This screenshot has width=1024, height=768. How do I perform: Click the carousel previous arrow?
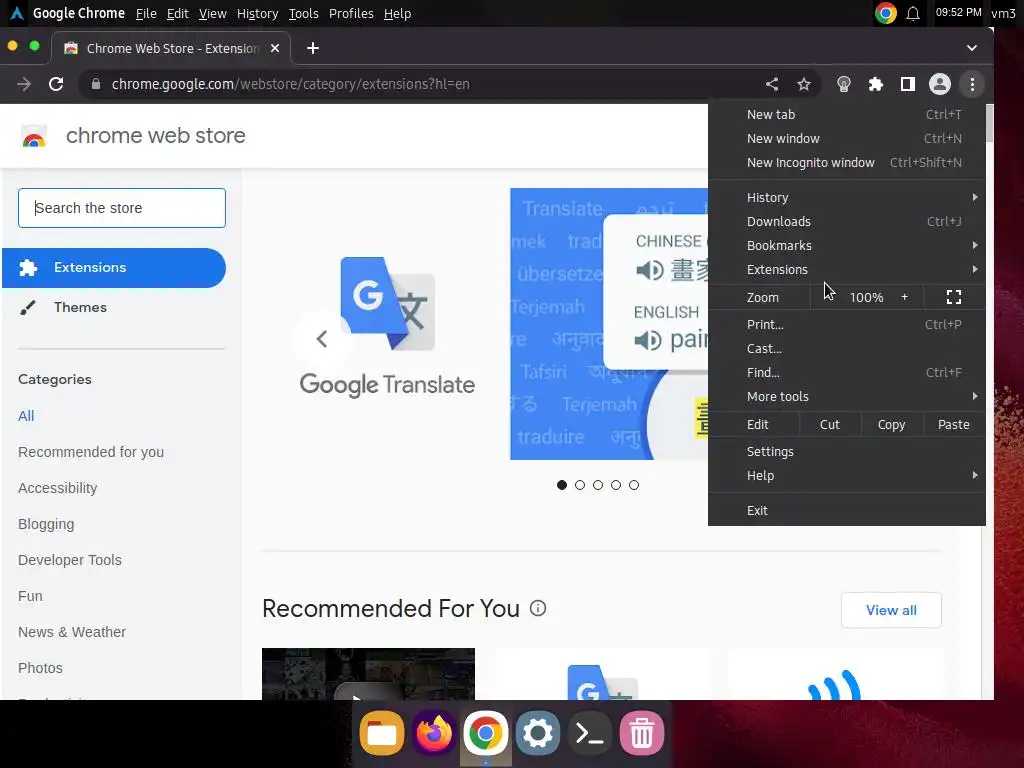[x=321, y=339]
